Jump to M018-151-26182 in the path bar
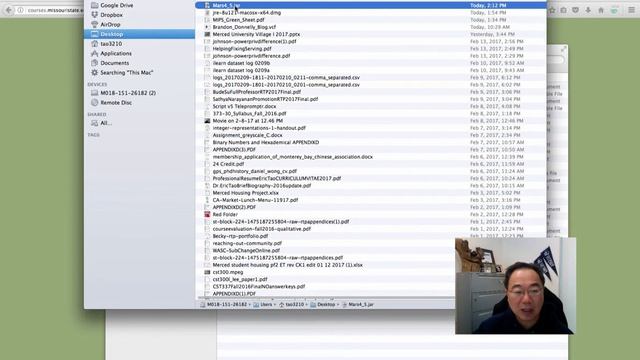The image size is (640, 360). [224, 304]
